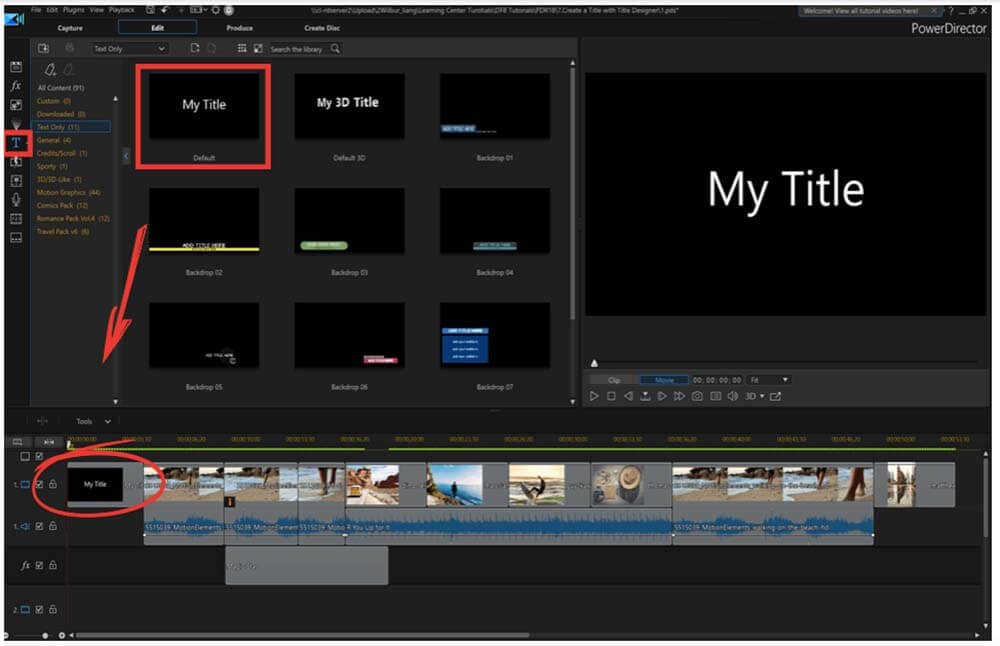
Task: Switch to the Create Disc tab
Action: point(322,28)
